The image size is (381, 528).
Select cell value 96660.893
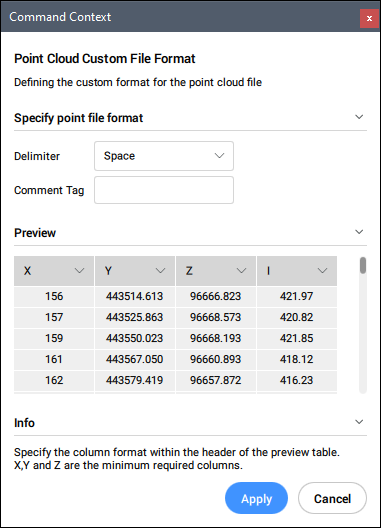(216, 359)
